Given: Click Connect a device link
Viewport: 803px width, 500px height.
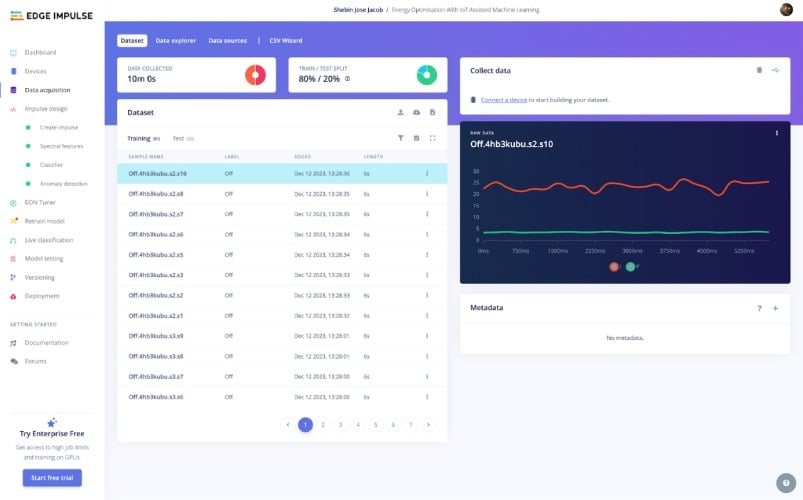Looking at the screenshot, I should pos(504,100).
